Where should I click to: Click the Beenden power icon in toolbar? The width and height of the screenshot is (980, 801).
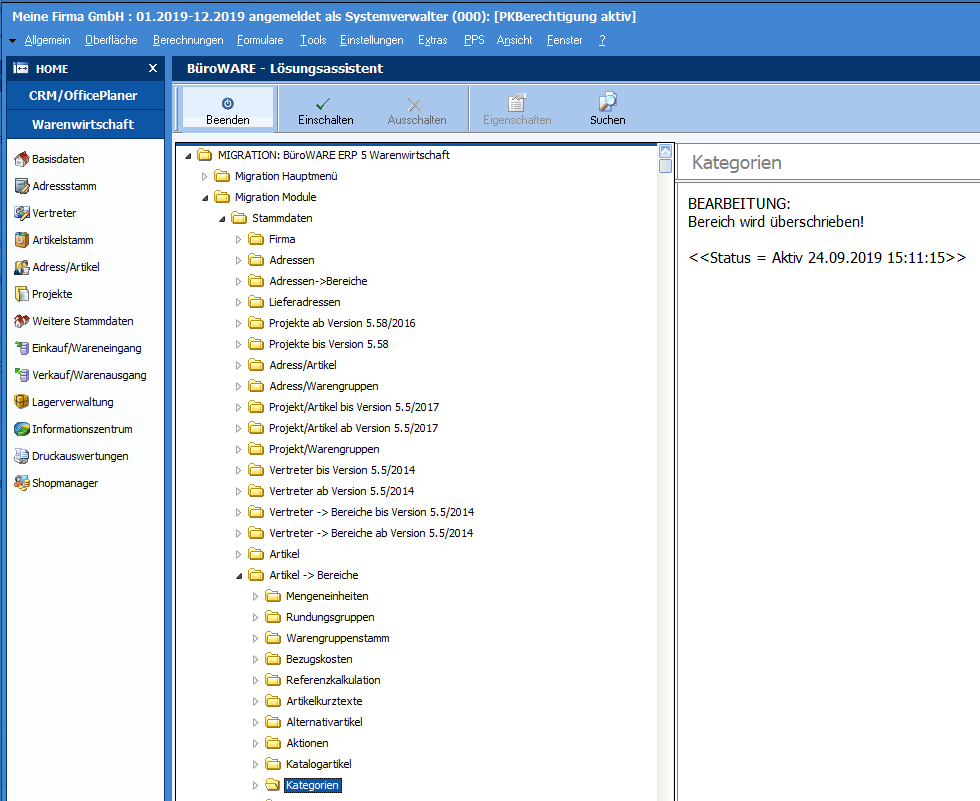(x=227, y=103)
